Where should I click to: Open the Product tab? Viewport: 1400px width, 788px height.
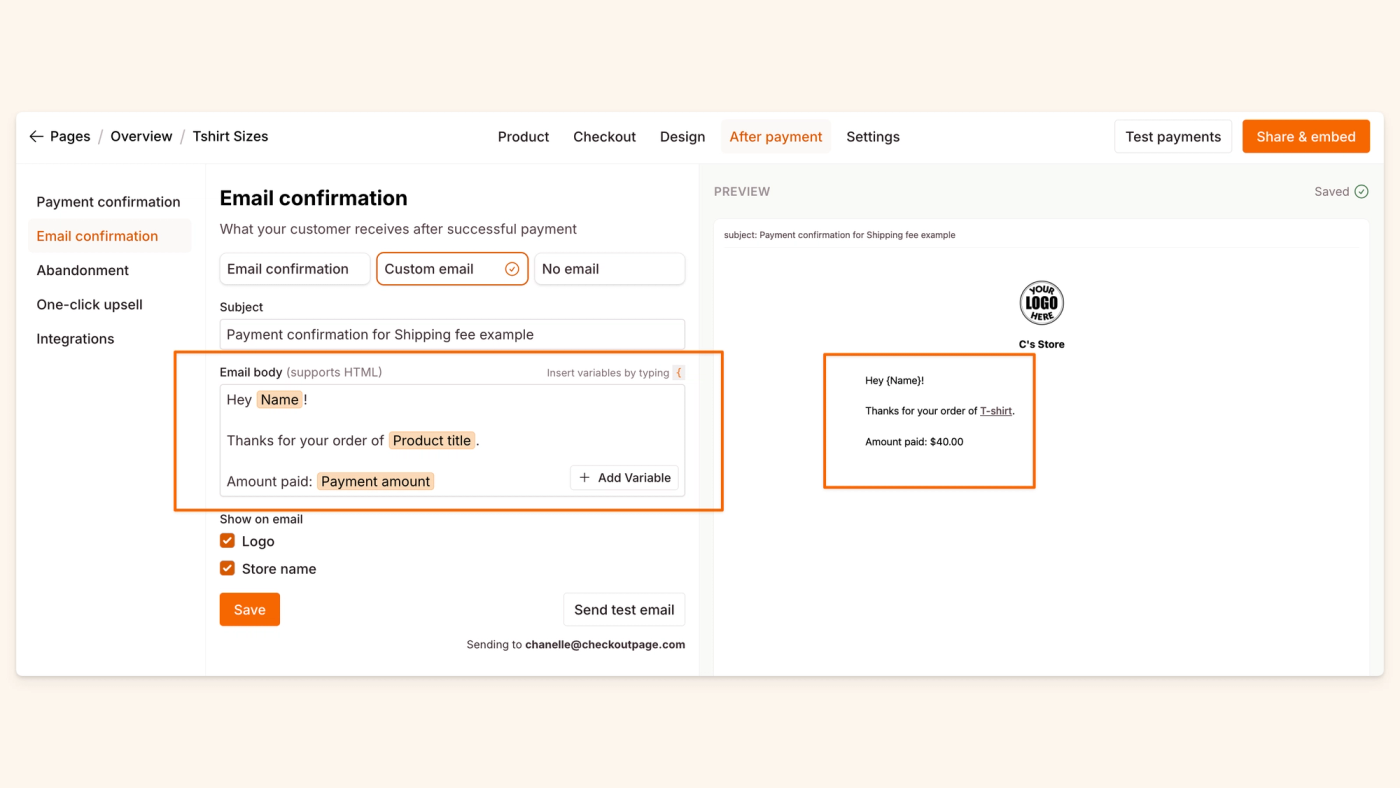pyautogui.click(x=523, y=137)
